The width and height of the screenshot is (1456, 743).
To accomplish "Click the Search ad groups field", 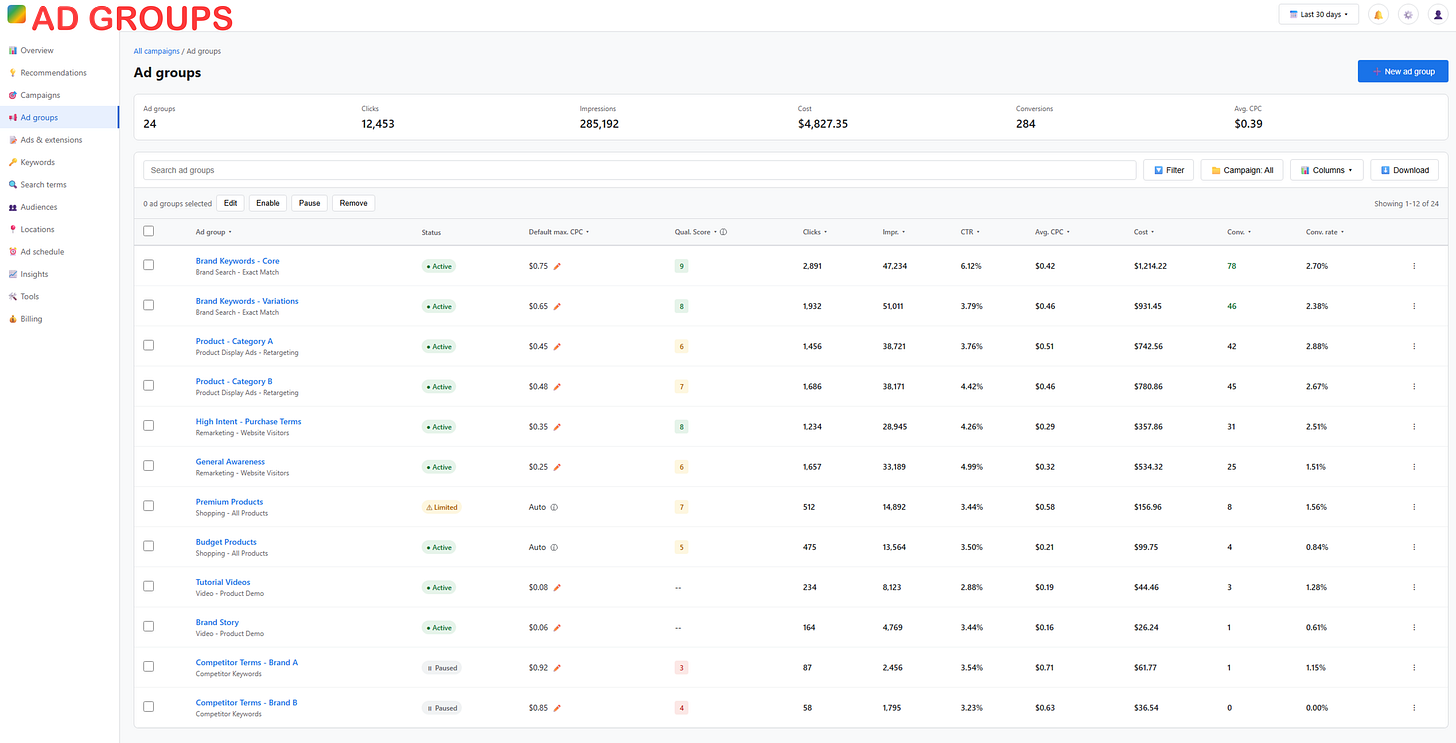I will (640, 170).
